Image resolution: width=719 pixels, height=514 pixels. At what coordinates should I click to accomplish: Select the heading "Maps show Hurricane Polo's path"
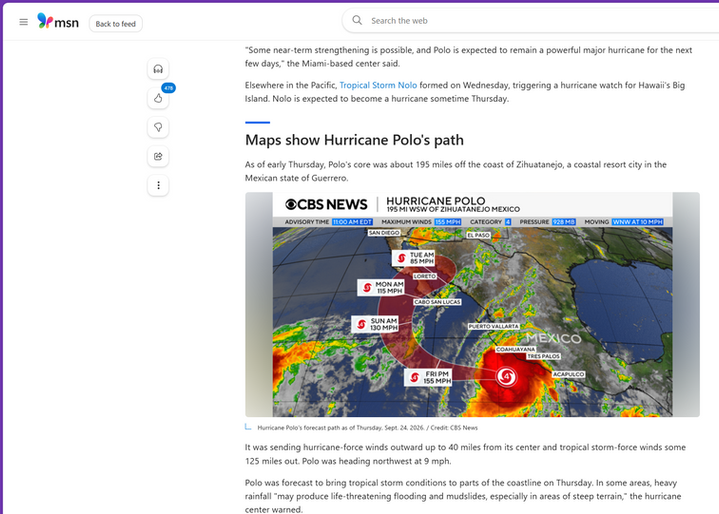354,140
